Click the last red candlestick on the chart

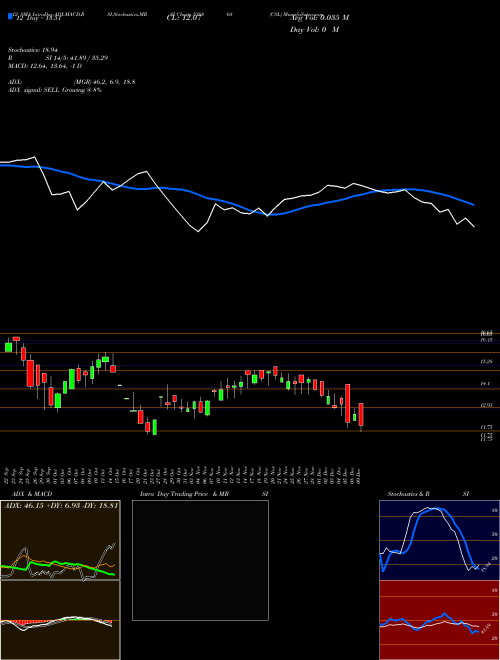click(x=361, y=415)
